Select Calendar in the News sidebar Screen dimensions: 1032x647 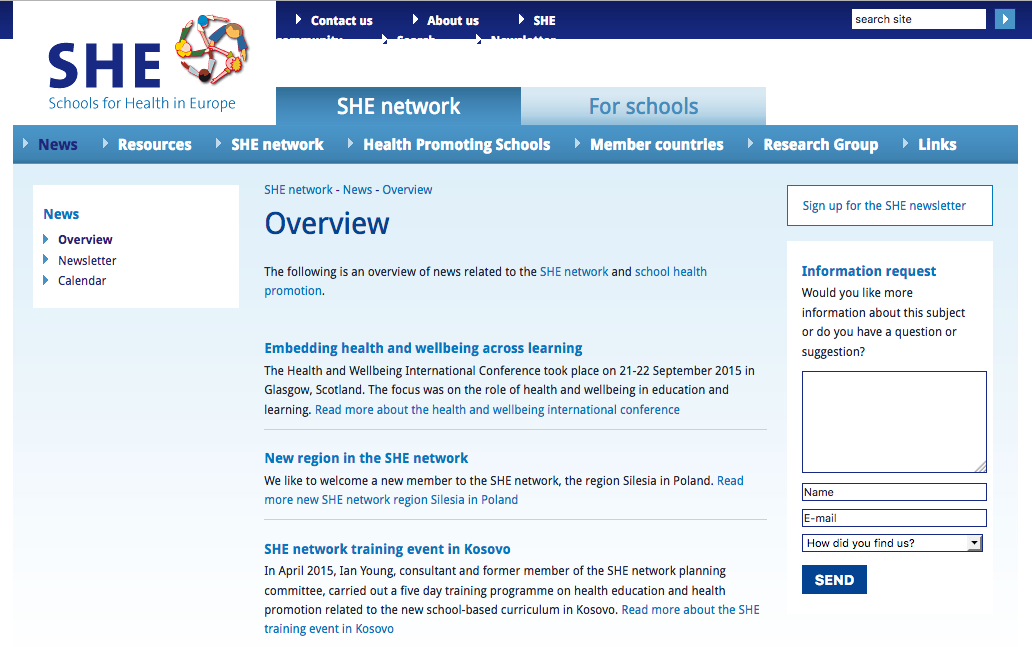(x=82, y=280)
